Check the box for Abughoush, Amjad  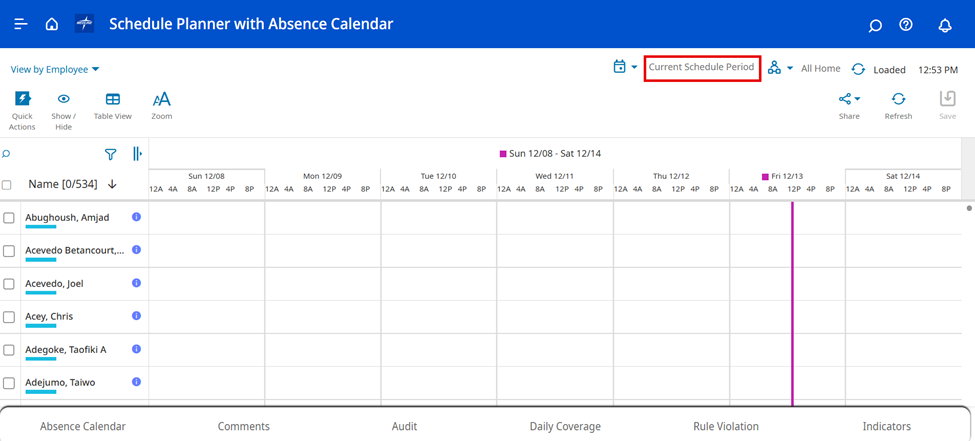(9, 218)
